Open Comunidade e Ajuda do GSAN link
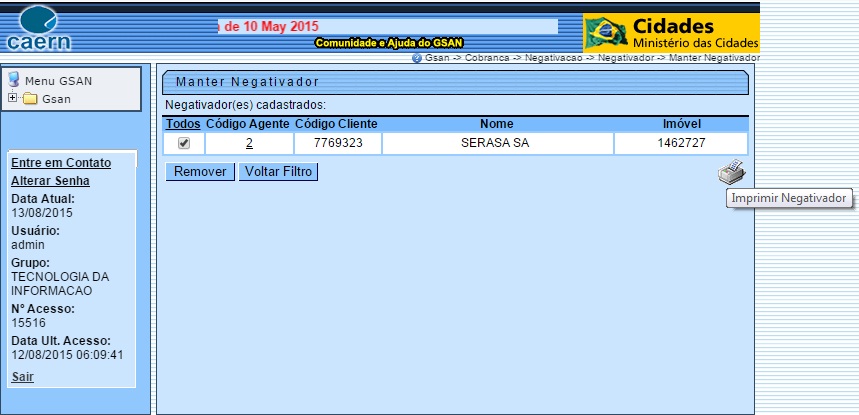The image size is (859, 415). (x=387, y=44)
